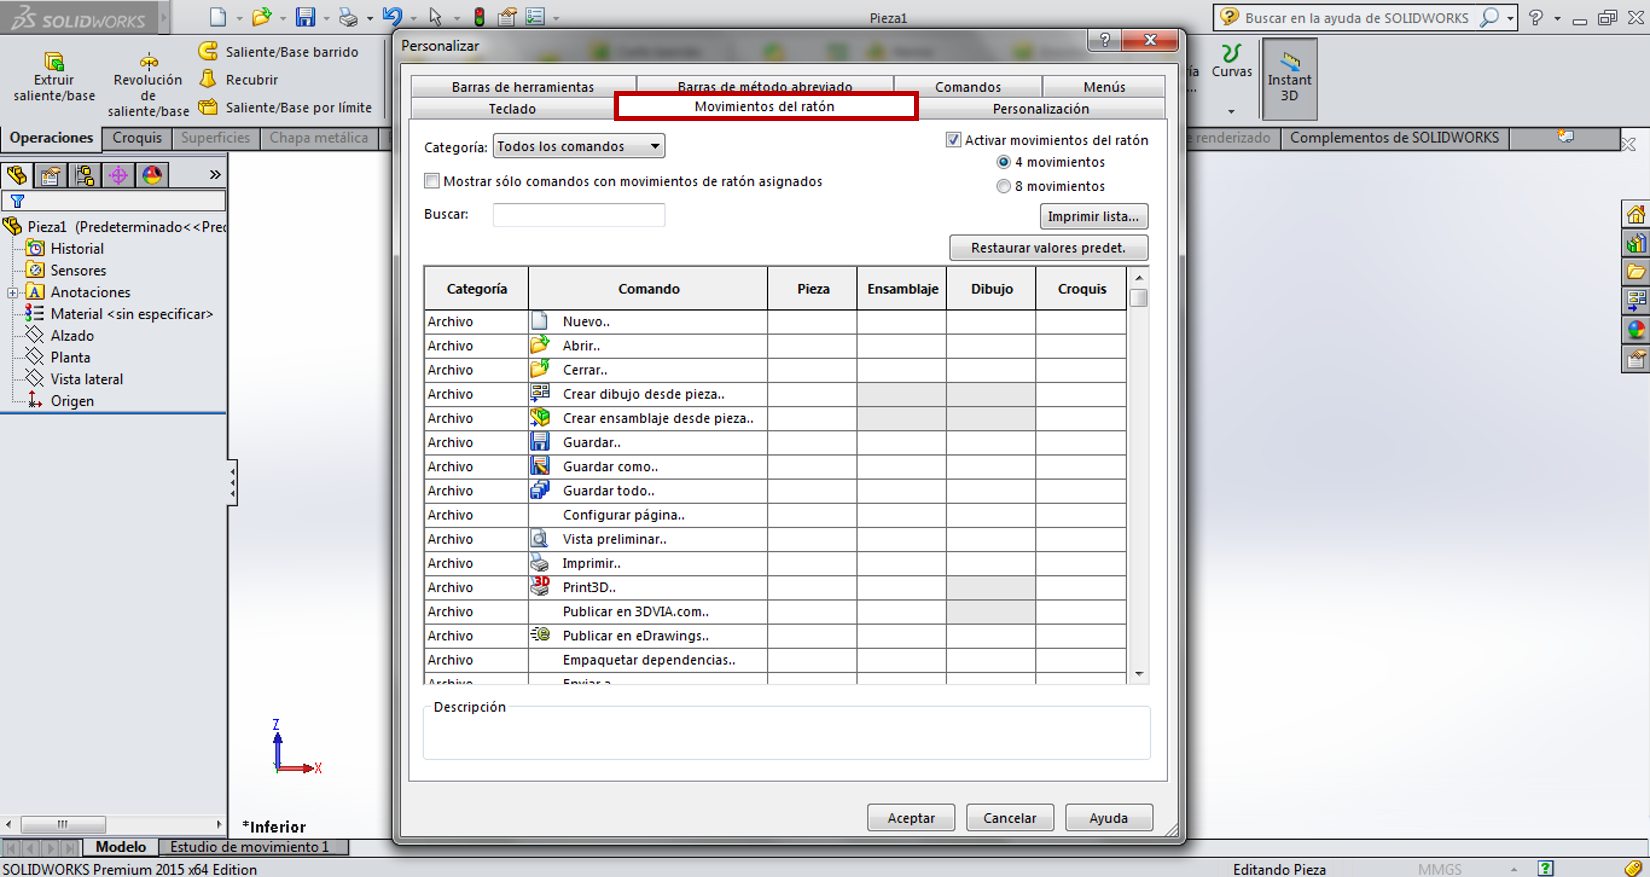The image size is (1650, 877).
Task: Click the New document icon in the top toolbar
Action: (218, 17)
